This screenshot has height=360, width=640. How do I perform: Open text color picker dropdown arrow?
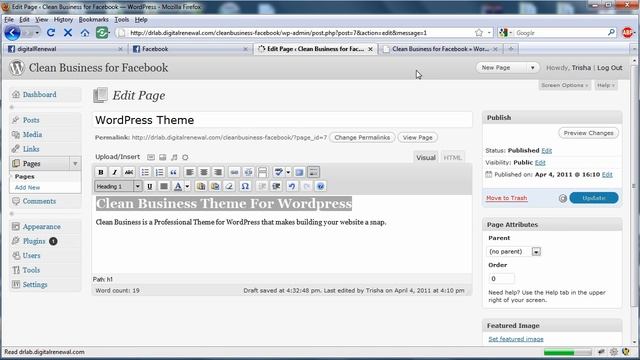tap(187, 187)
